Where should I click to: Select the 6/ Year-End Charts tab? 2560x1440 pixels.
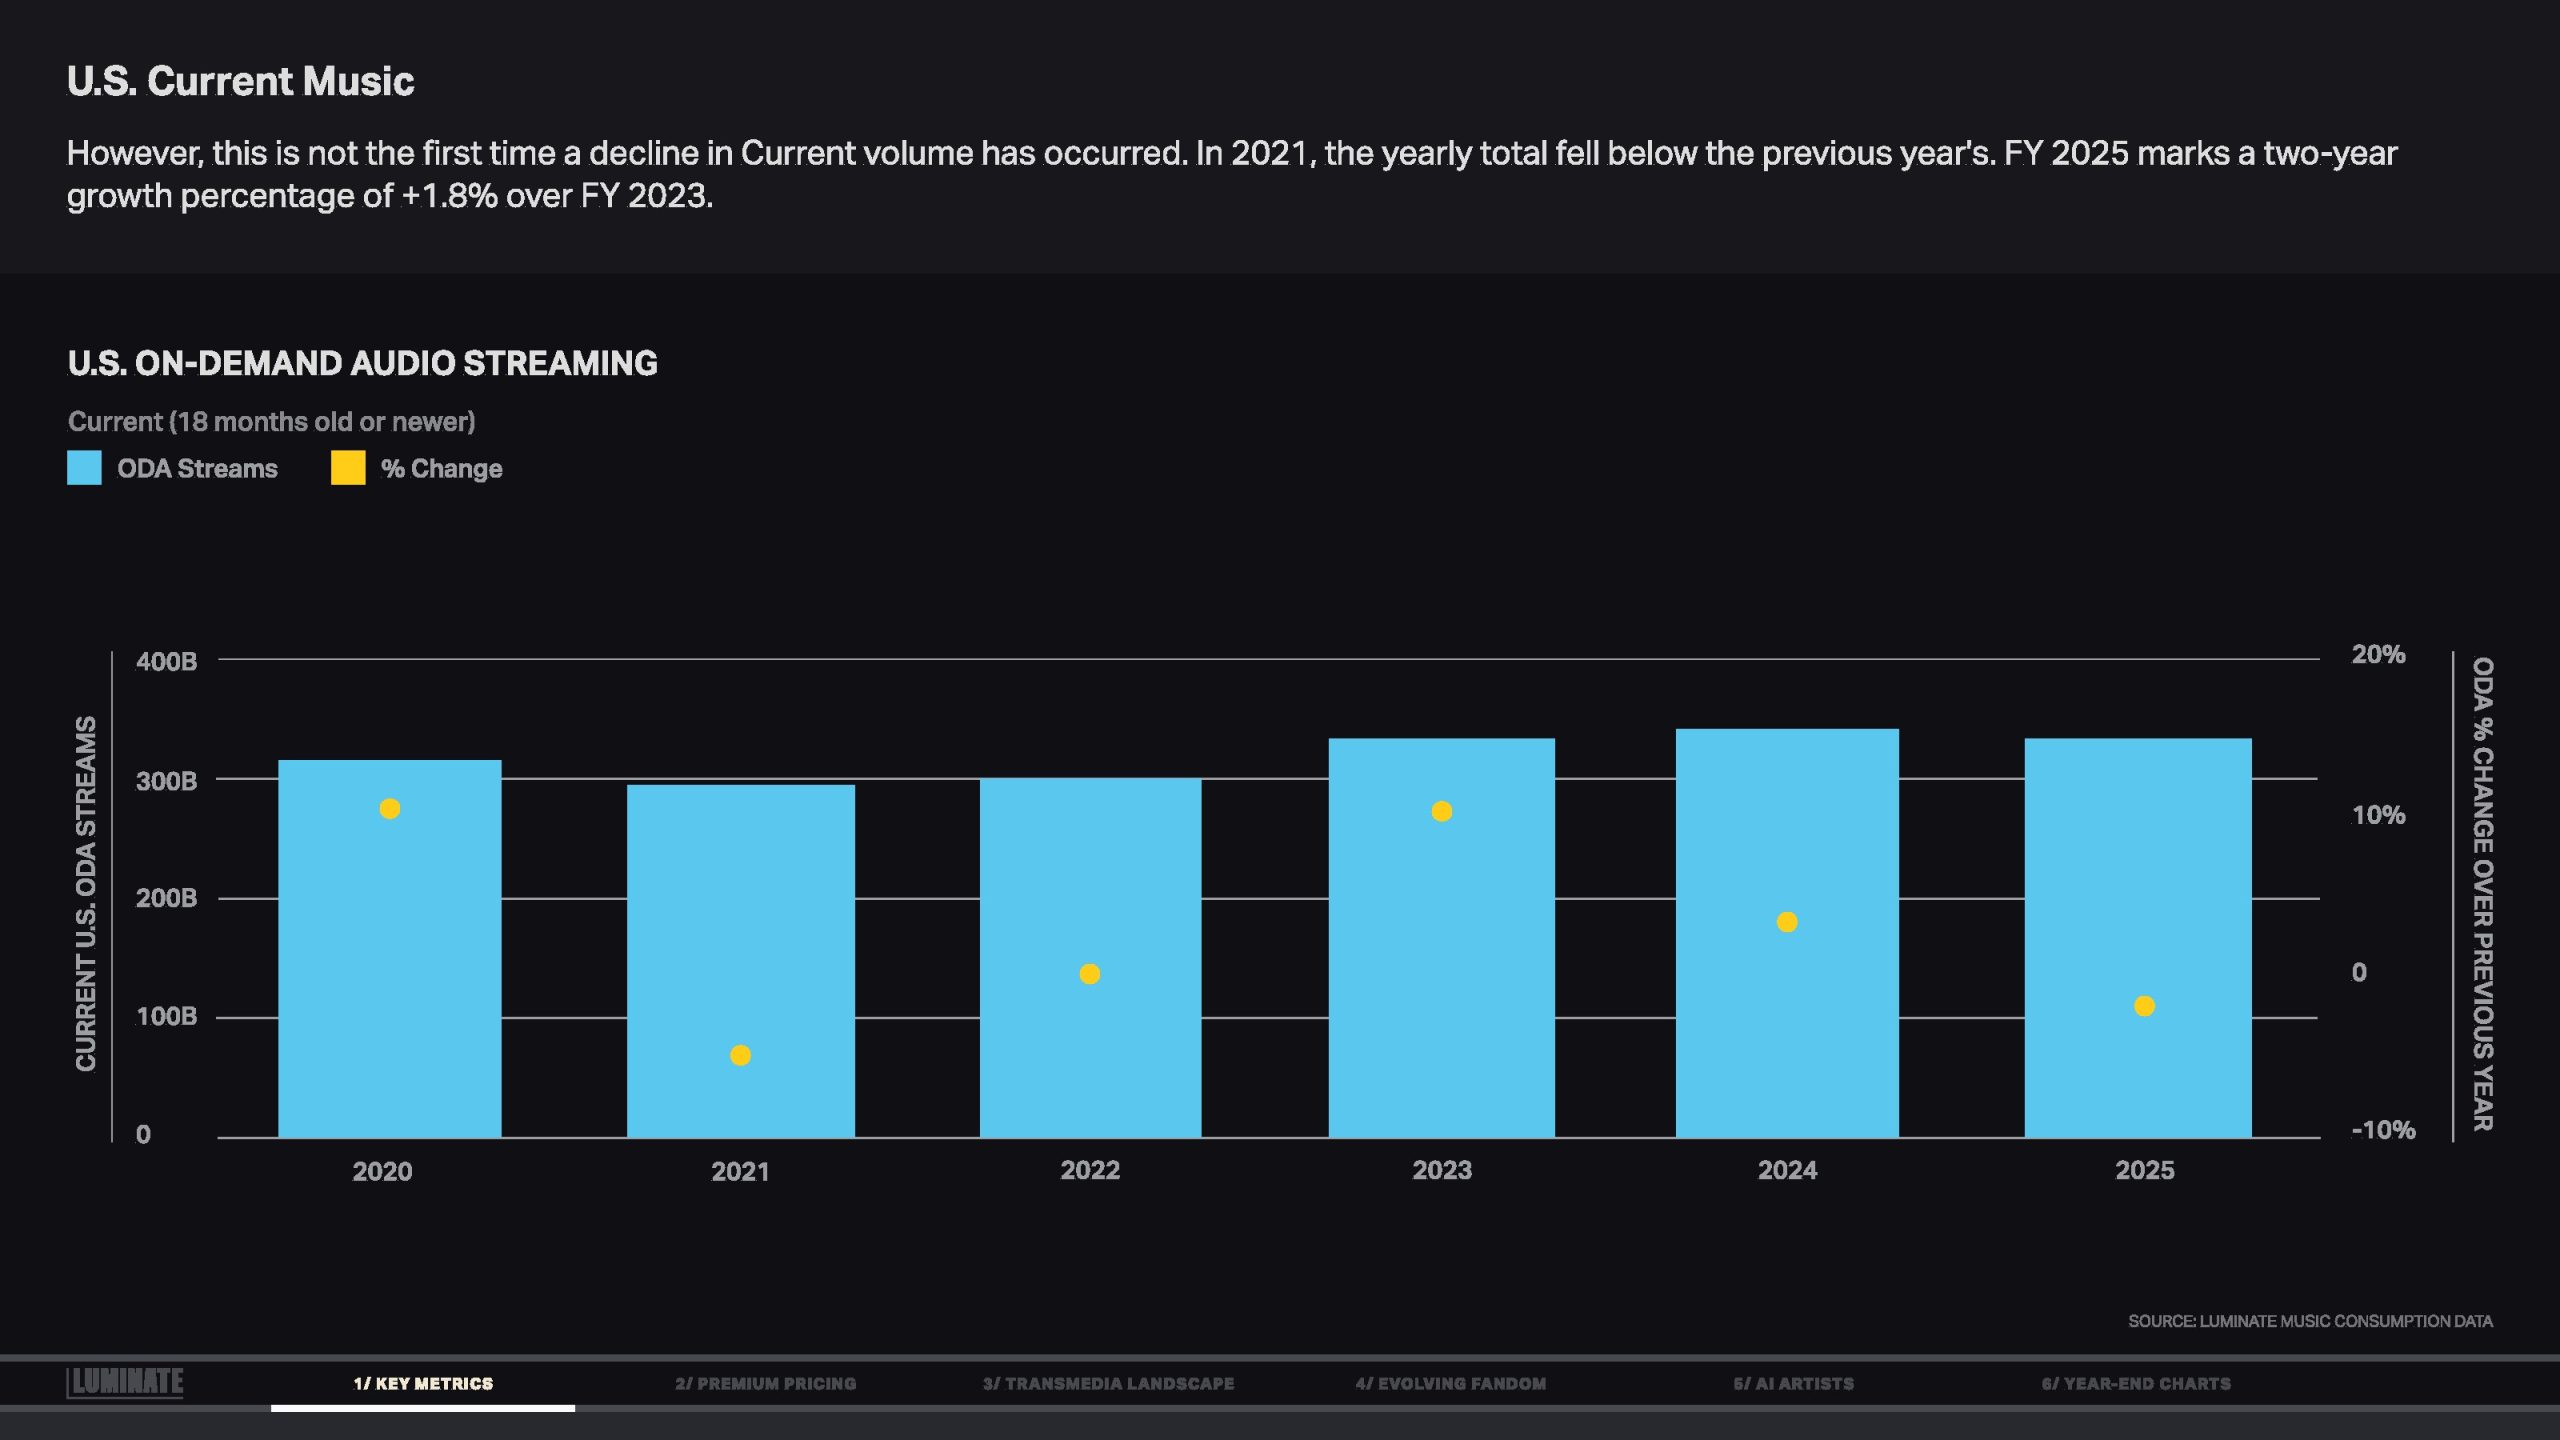(2136, 1383)
